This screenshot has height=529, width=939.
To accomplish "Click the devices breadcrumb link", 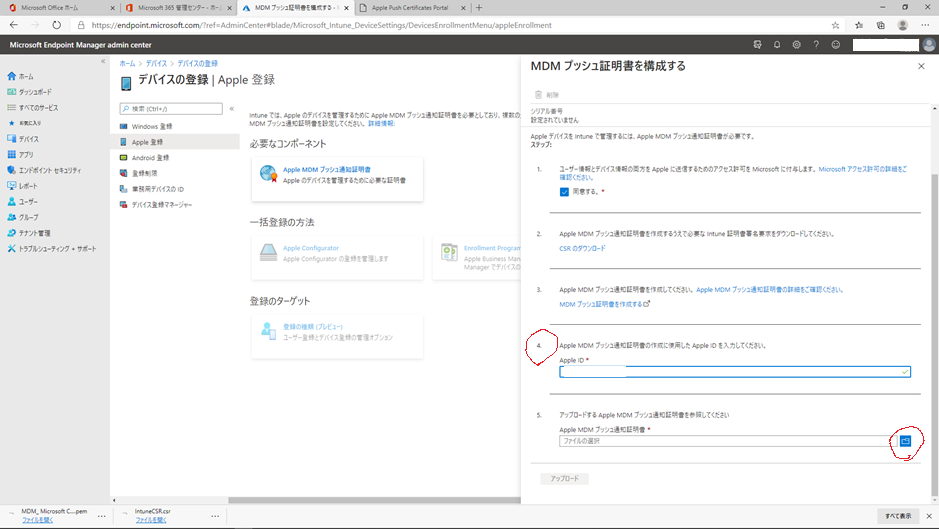I will (156, 64).
